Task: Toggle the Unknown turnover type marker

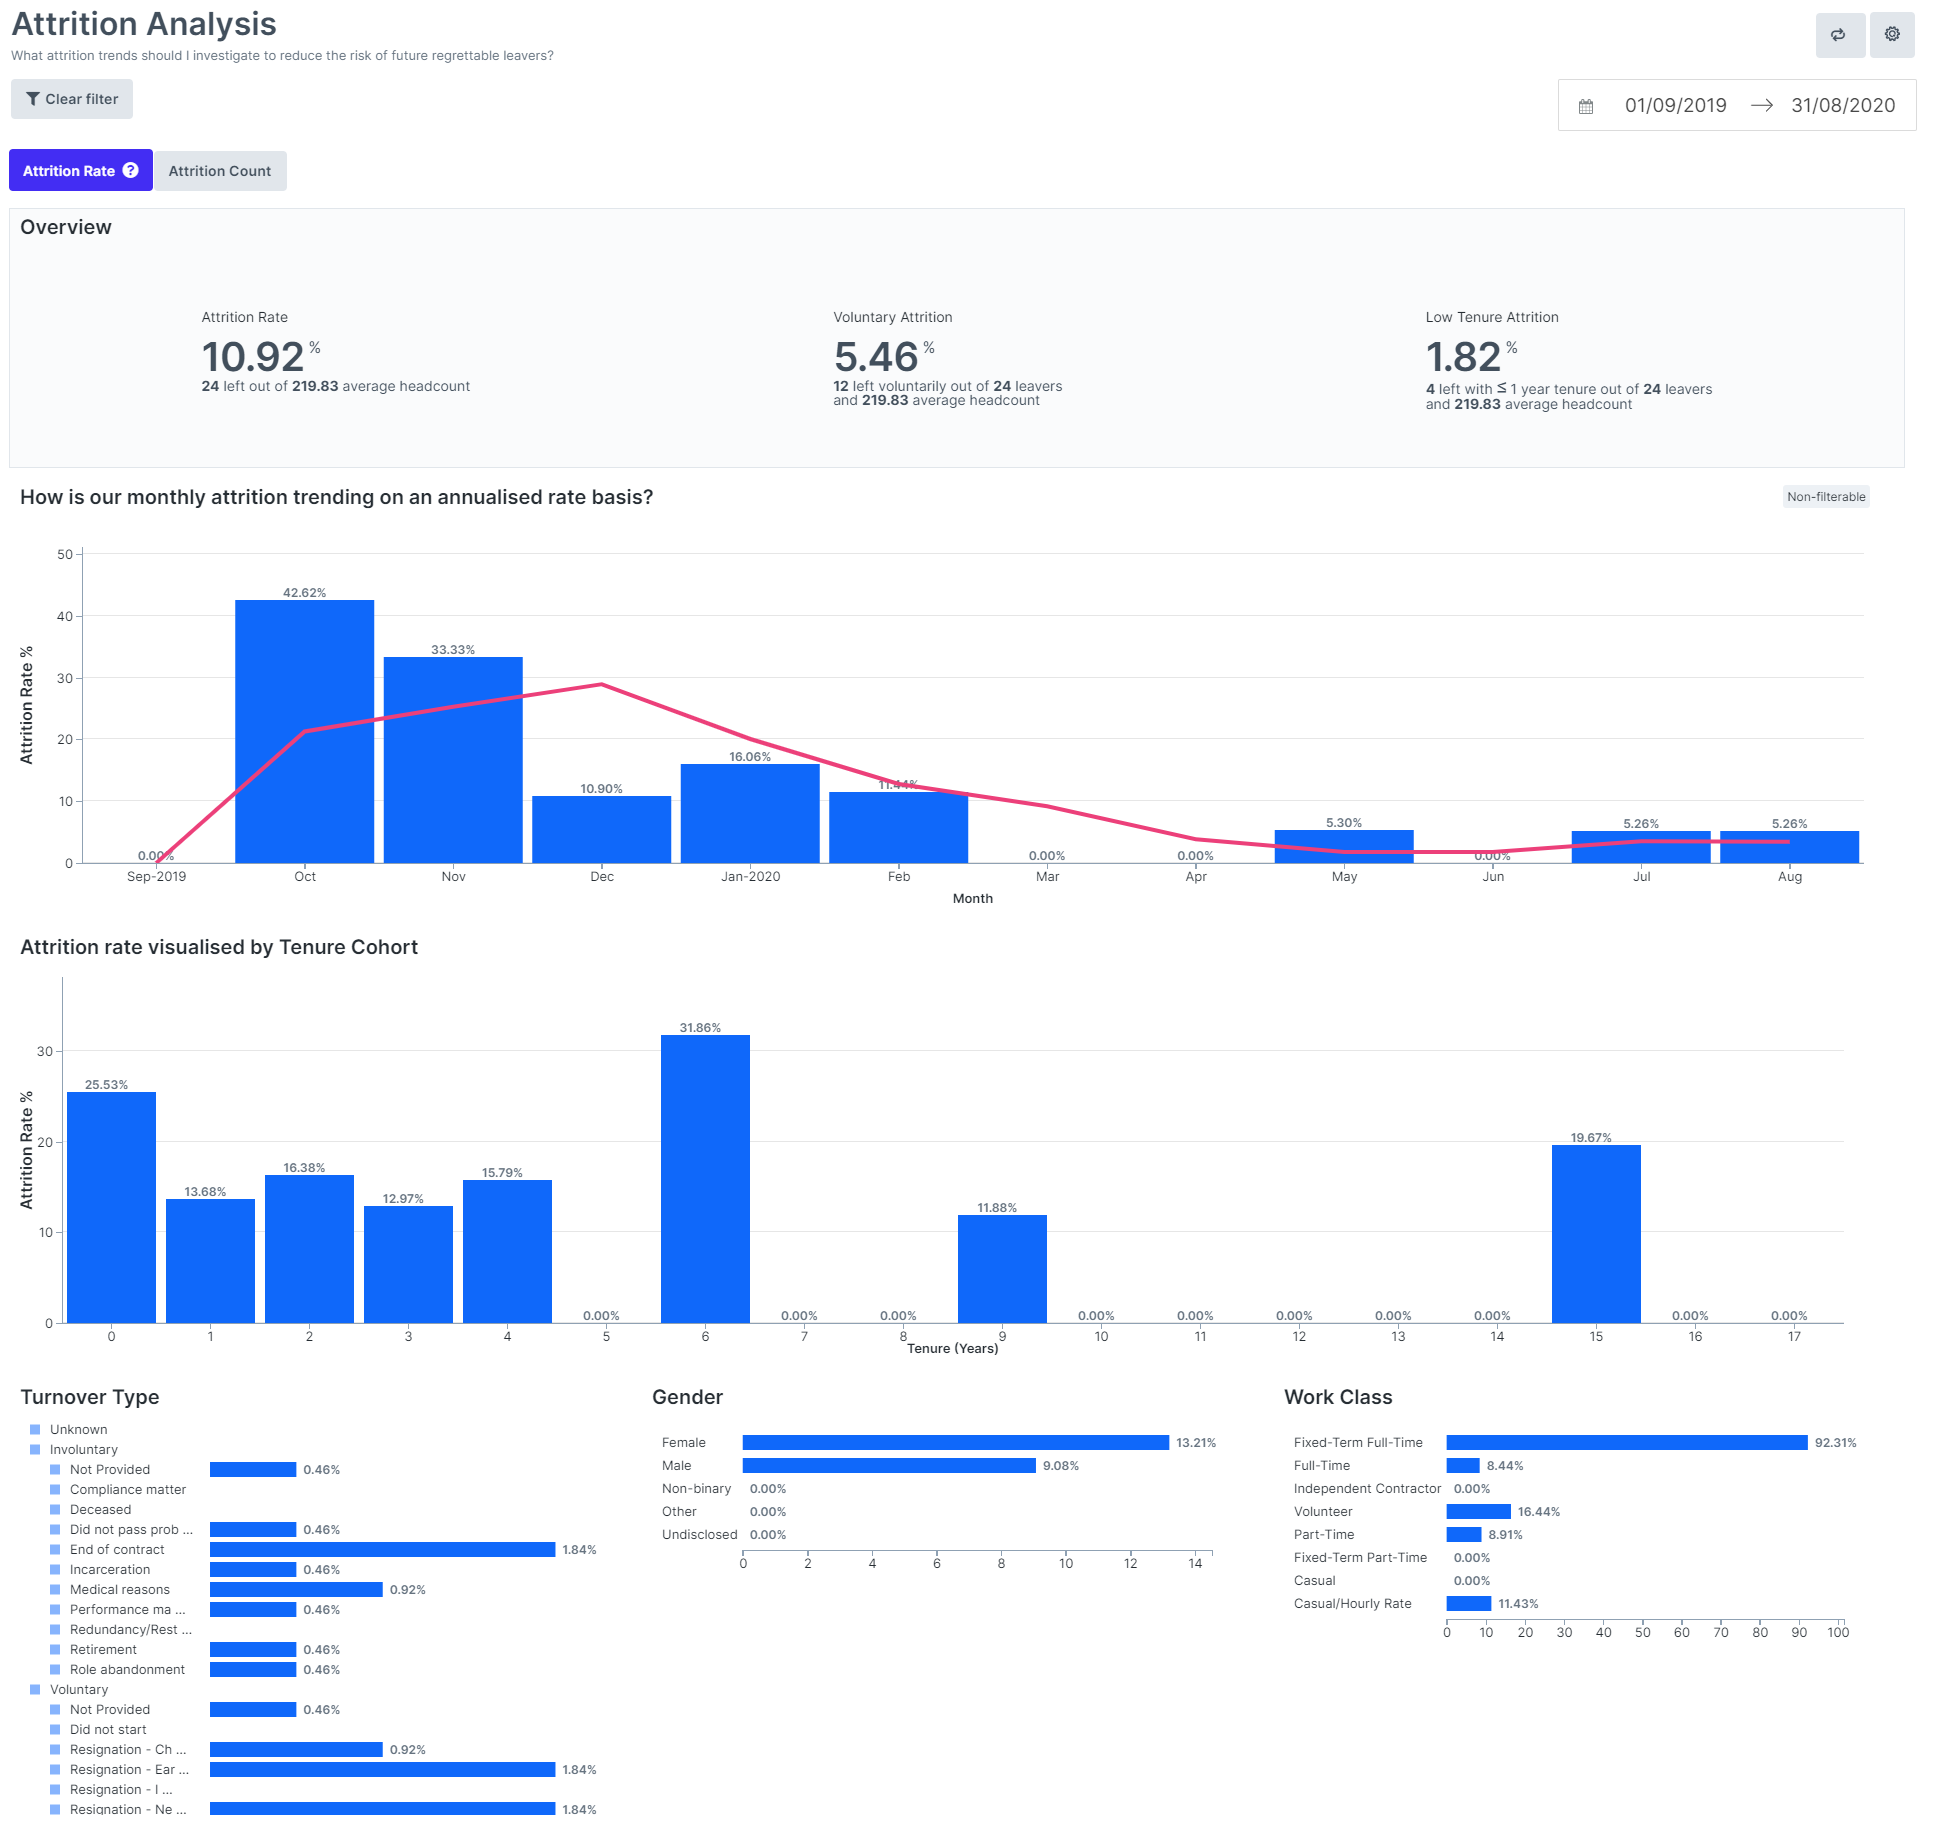Action: pos(35,1429)
